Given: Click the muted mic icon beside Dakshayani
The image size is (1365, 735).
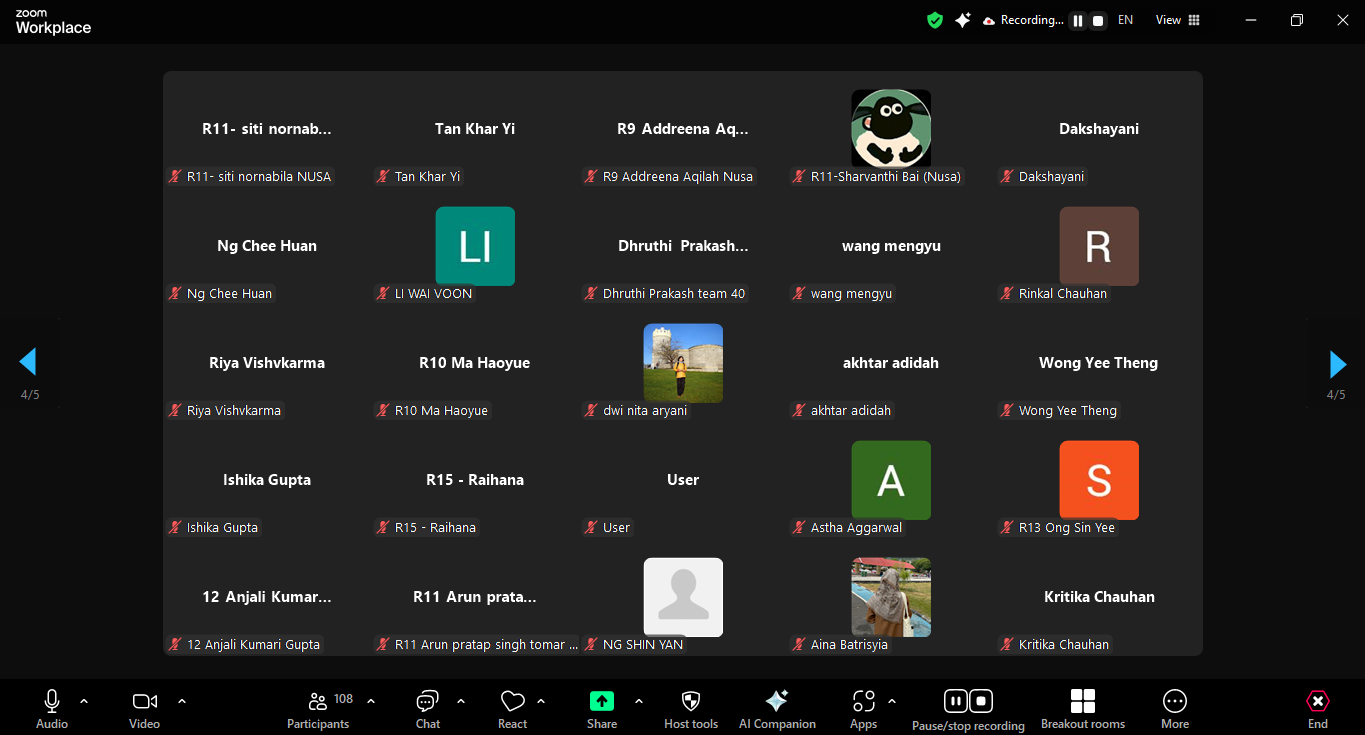Looking at the screenshot, I should click(1007, 176).
